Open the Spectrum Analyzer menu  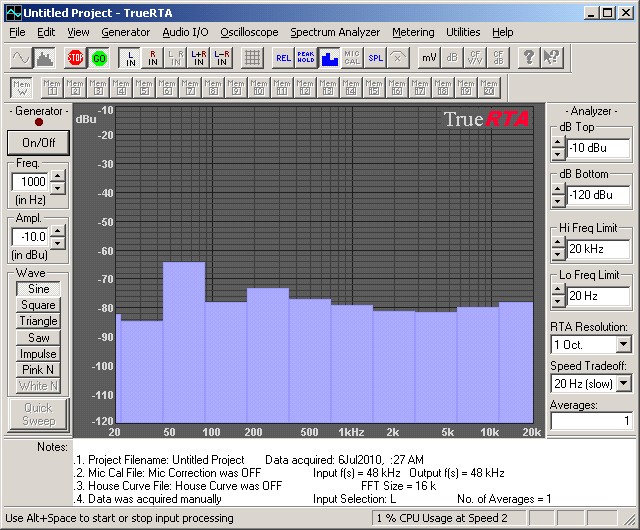[x=335, y=32]
